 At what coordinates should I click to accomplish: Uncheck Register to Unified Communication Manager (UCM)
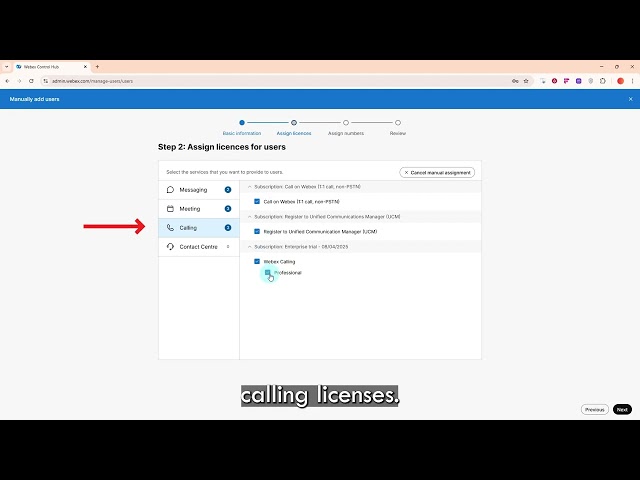pyautogui.click(x=257, y=231)
